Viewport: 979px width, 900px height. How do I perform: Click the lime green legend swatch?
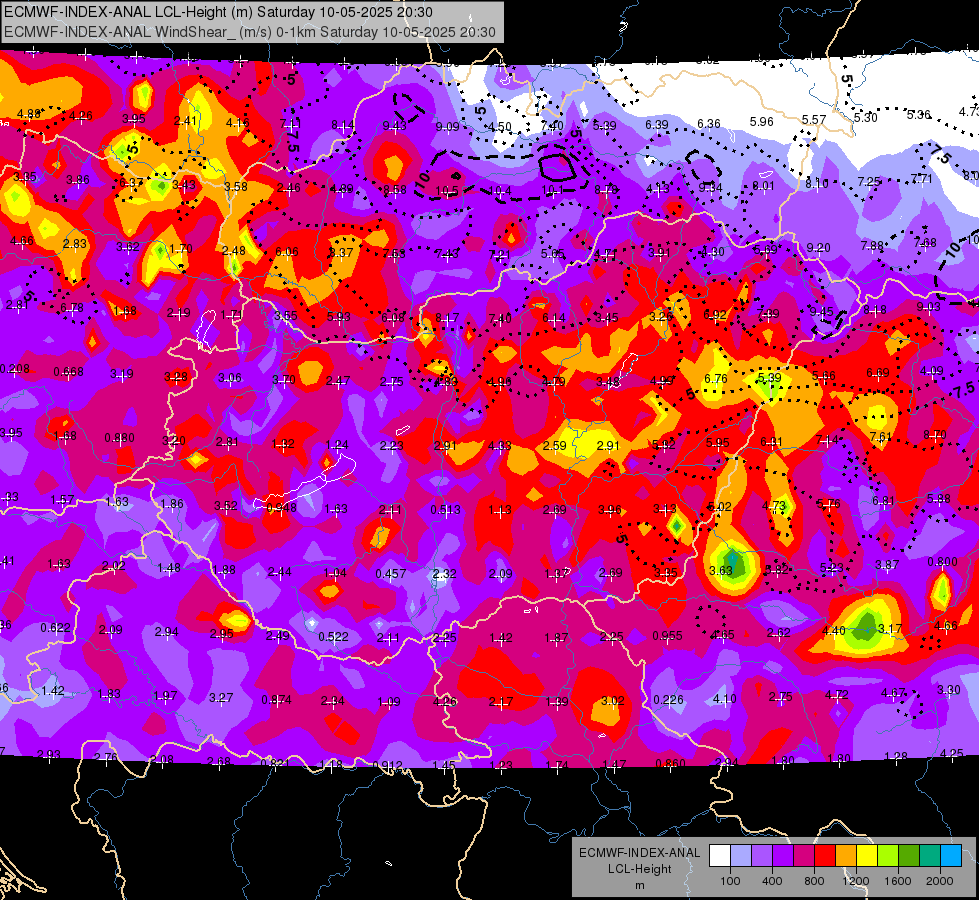[x=888, y=856]
